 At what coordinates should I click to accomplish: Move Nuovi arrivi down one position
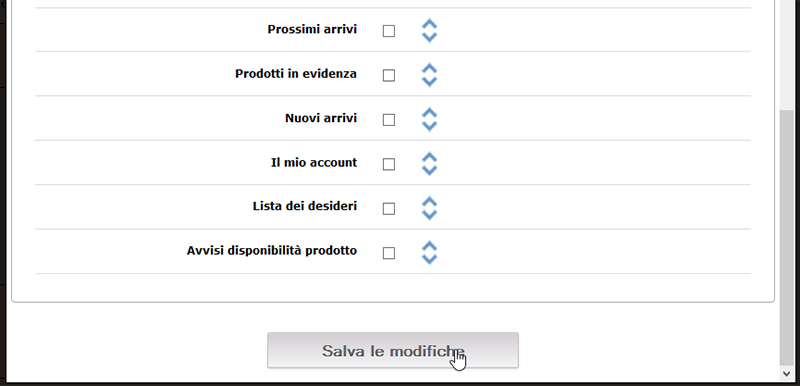[430, 126]
